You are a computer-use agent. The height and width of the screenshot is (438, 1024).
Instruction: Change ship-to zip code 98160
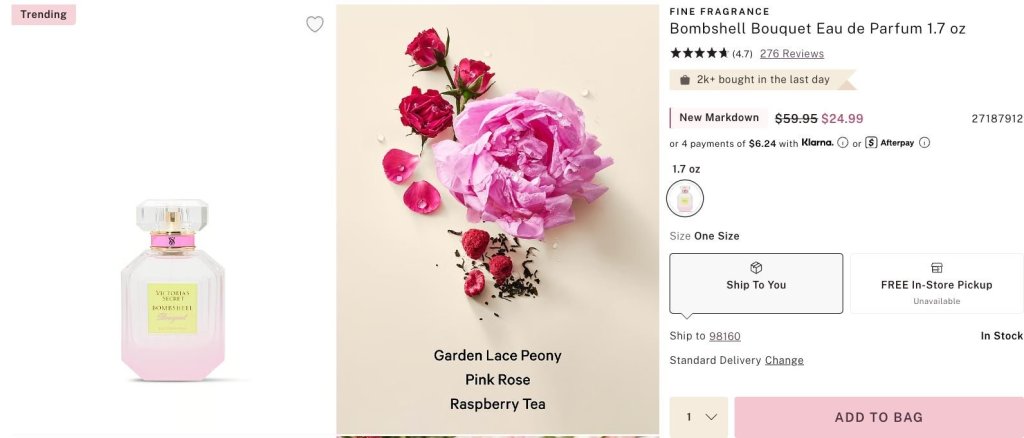[725, 336]
